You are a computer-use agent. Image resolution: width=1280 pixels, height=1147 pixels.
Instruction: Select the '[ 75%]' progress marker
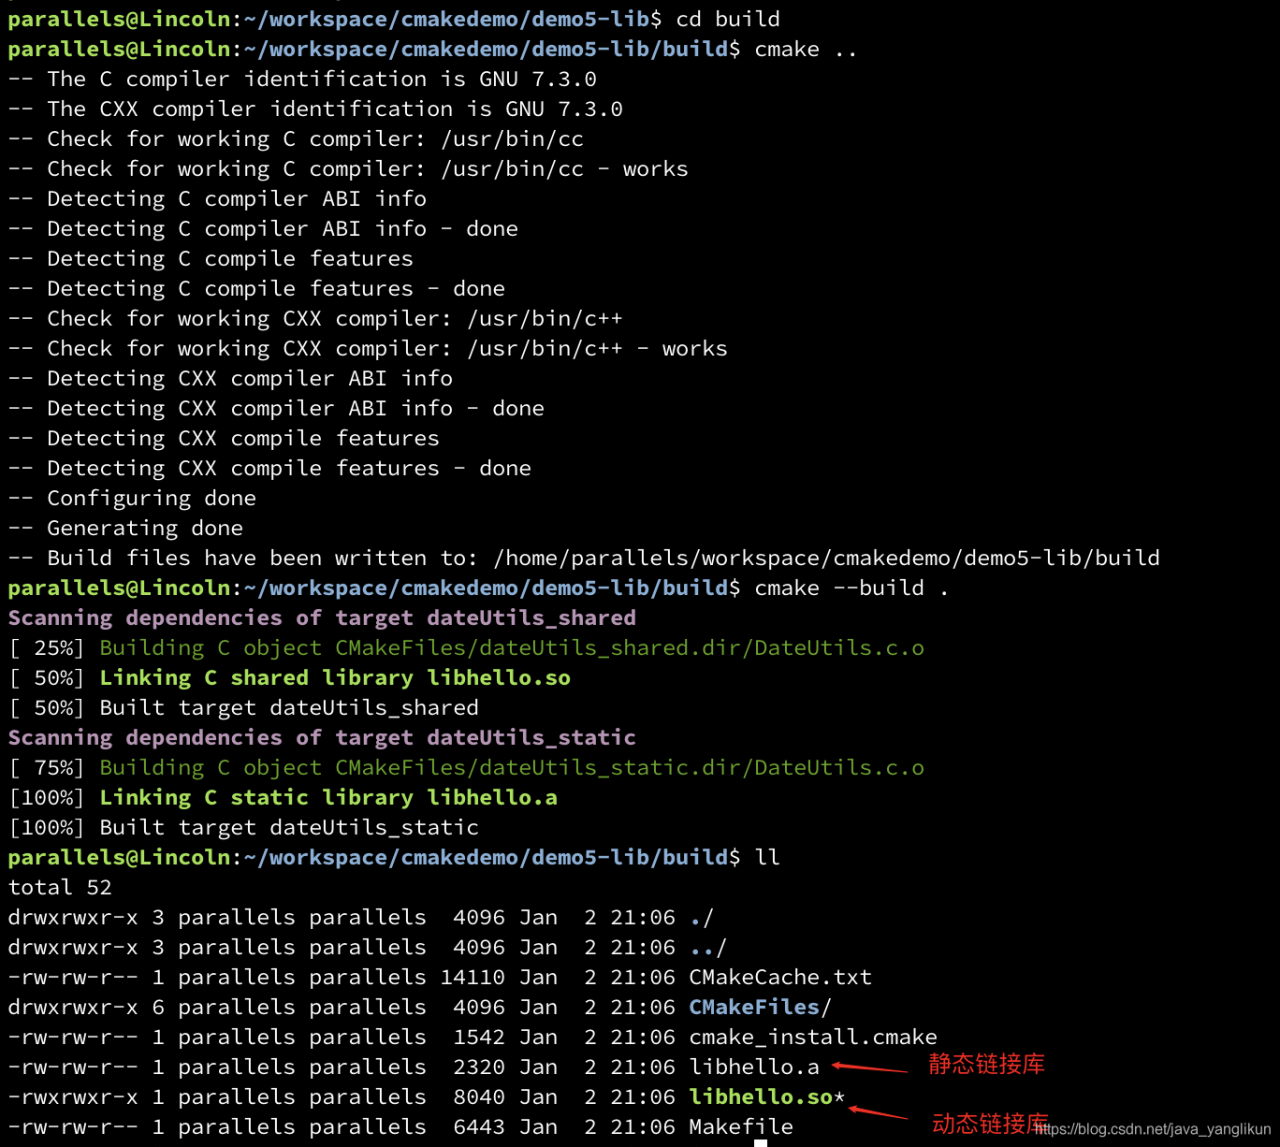click(x=46, y=768)
